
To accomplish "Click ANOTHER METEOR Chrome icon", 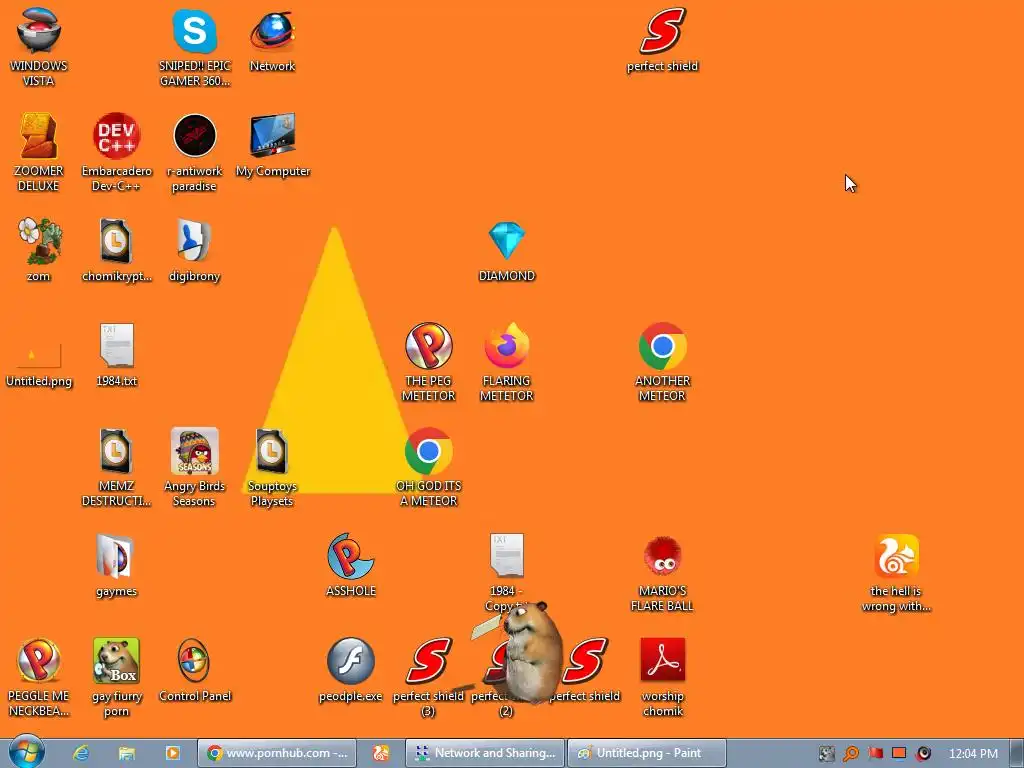I will (662, 362).
